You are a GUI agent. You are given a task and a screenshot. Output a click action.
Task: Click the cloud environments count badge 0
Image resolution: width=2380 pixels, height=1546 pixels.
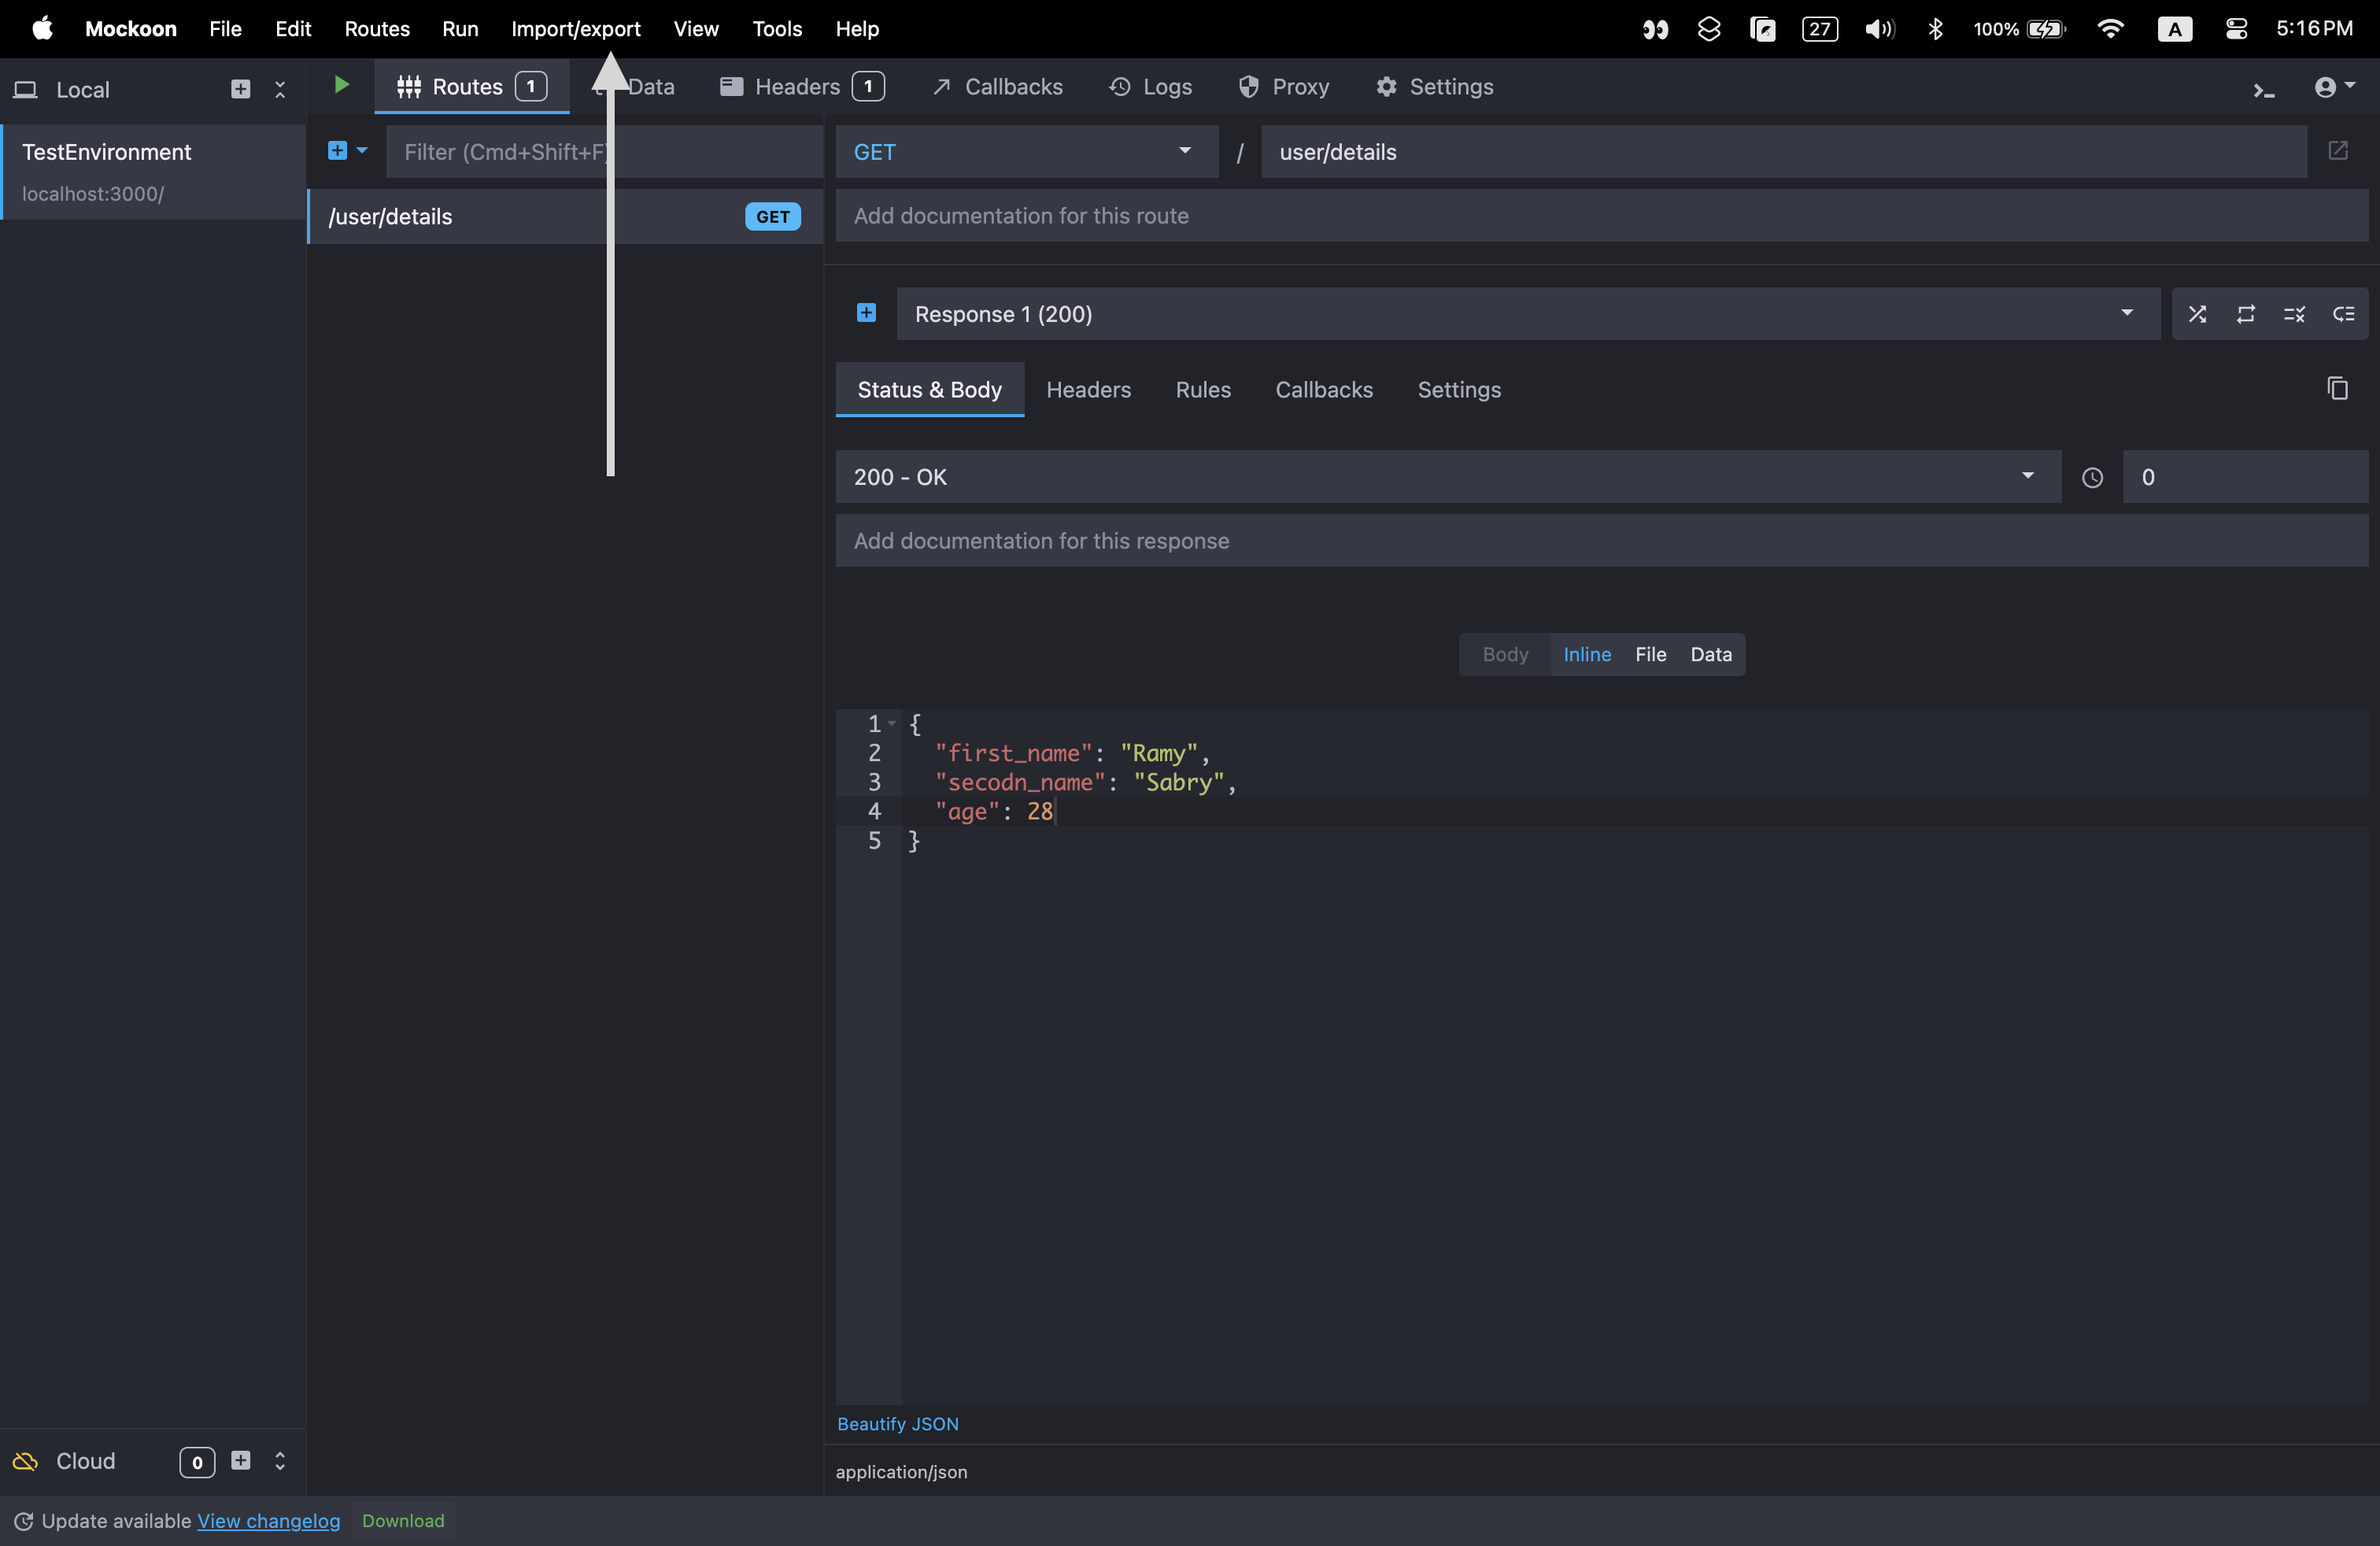[x=197, y=1462]
